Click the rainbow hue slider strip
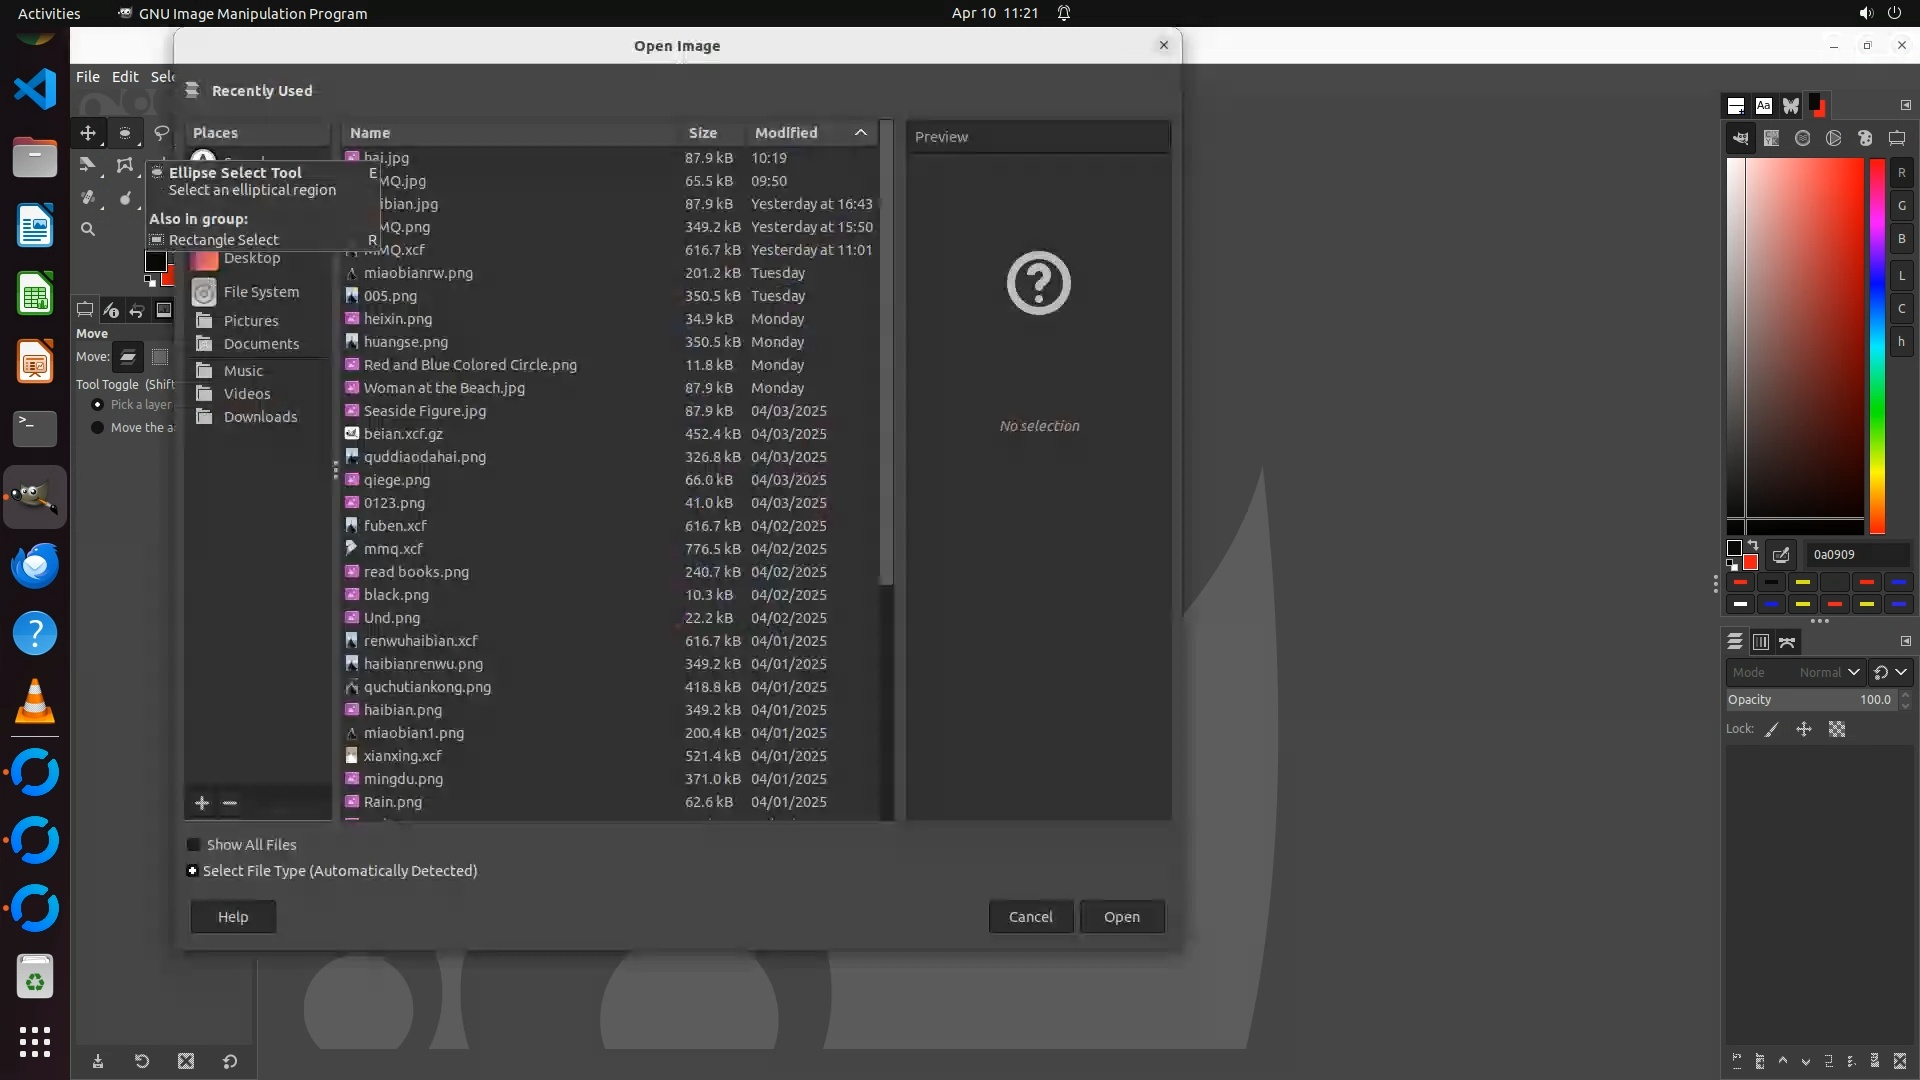This screenshot has height=1080, width=1920. point(1877,345)
